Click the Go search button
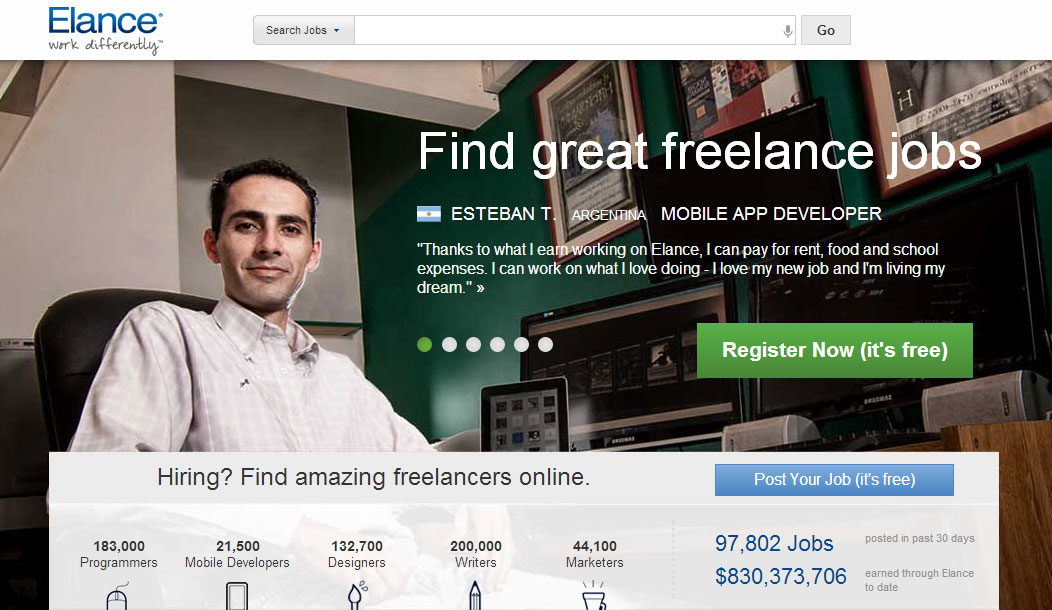This screenshot has height=610, width=1052. [826, 30]
